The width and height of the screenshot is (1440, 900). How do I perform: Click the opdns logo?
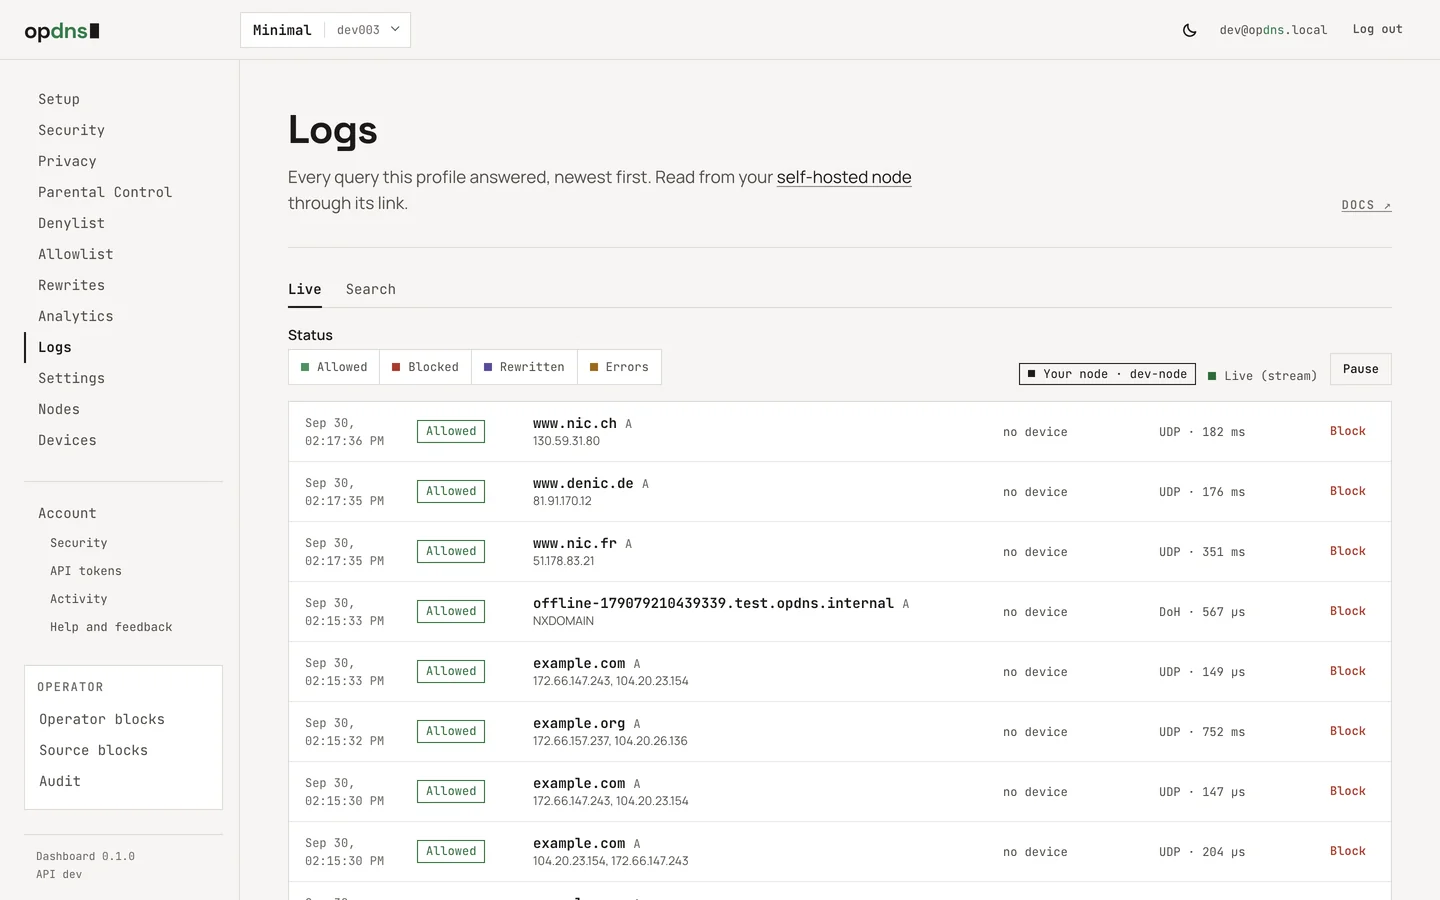pyautogui.click(x=62, y=31)
